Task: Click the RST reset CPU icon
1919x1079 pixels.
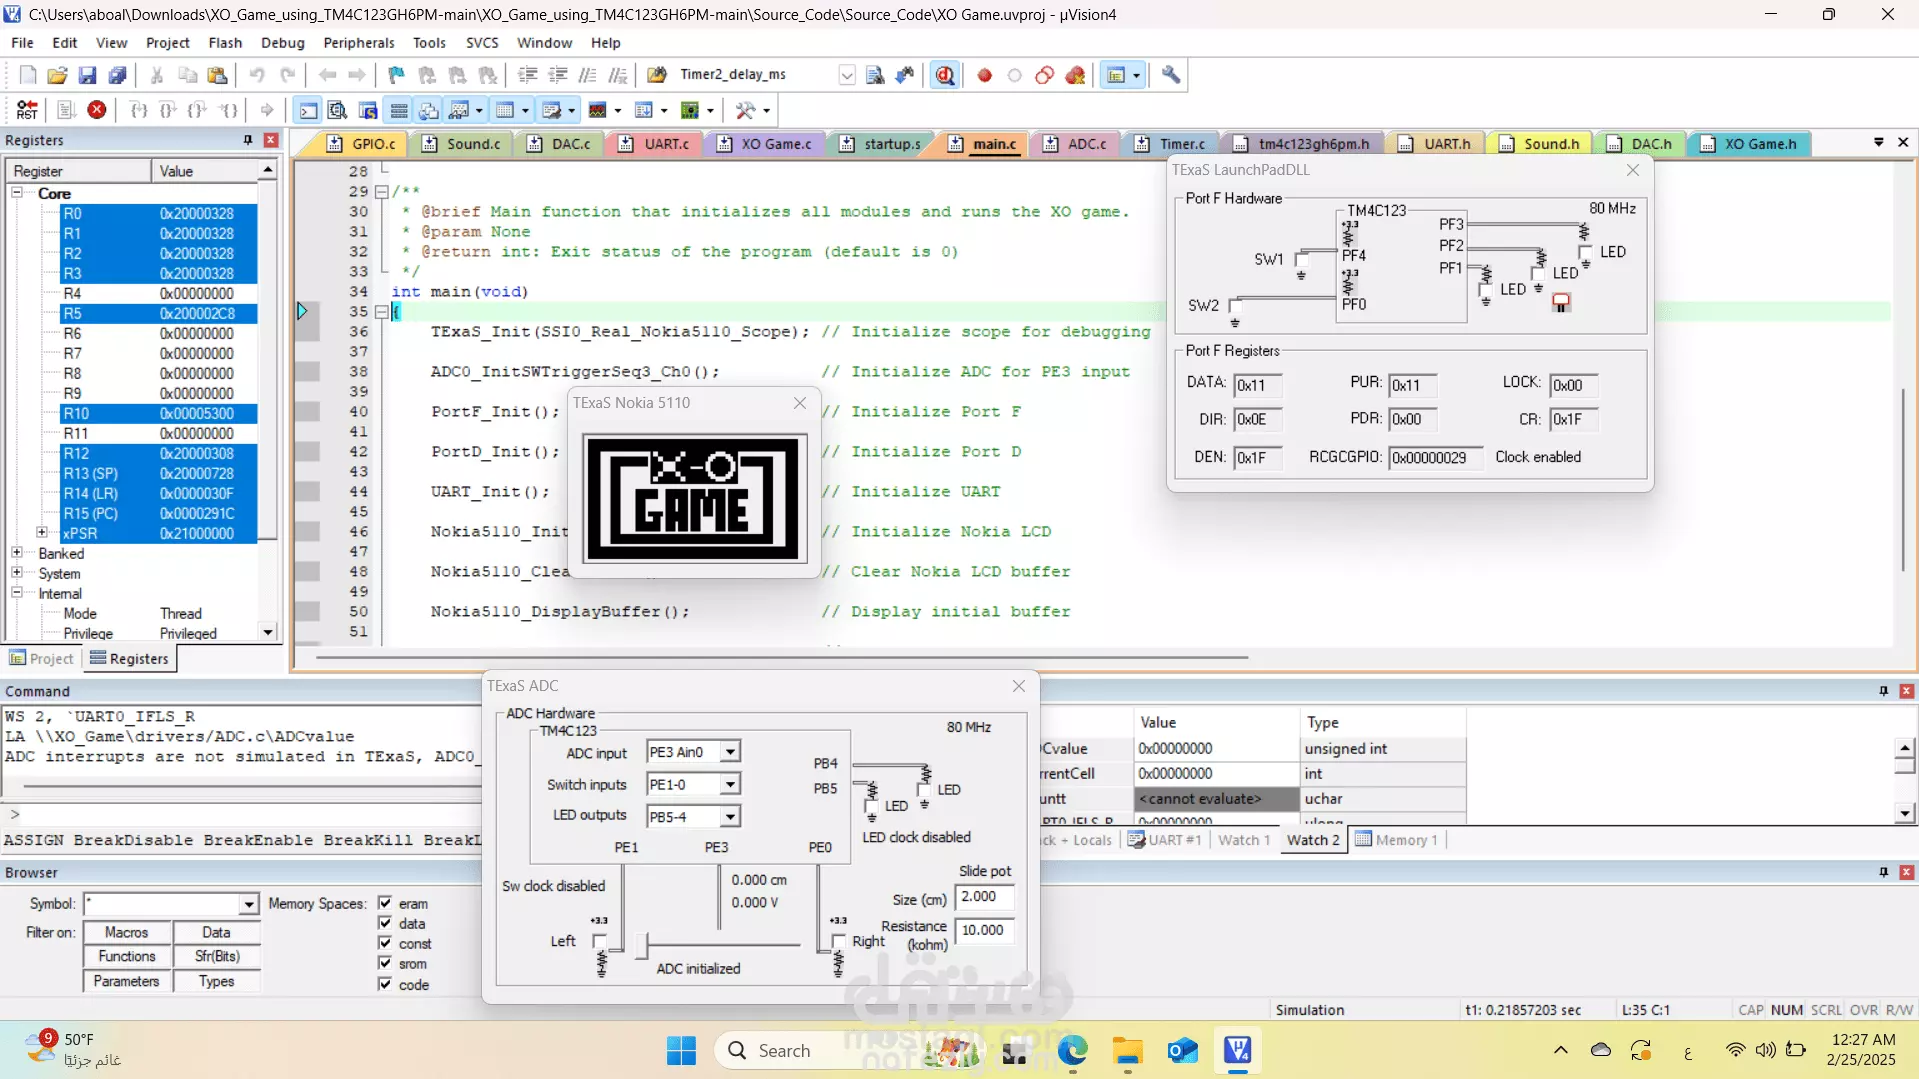Action: coord(28,110)
